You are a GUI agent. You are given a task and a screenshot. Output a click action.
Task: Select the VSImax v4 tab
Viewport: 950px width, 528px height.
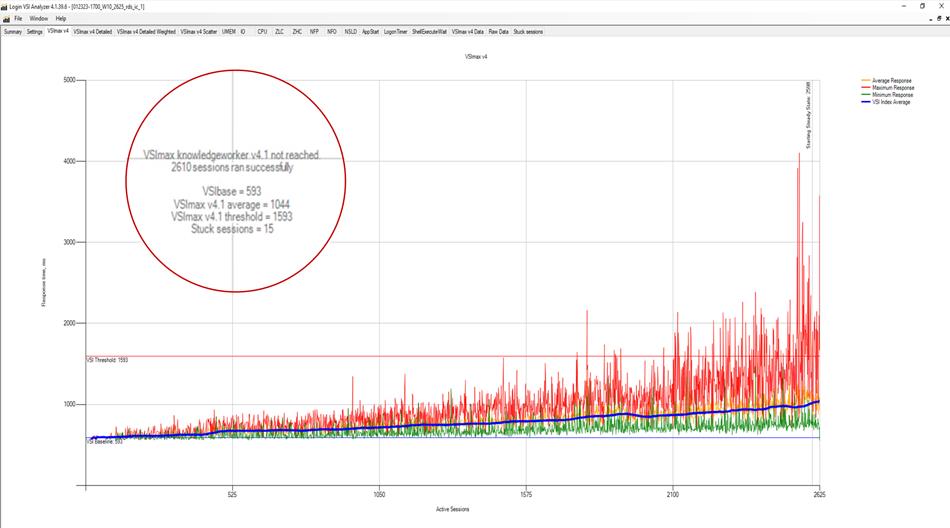click(58, 31)
